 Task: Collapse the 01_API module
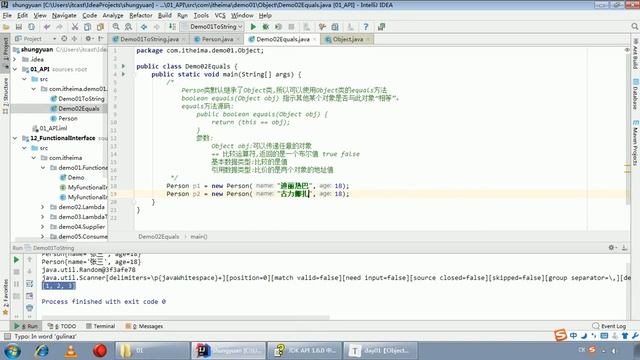[x=15, y=69]
